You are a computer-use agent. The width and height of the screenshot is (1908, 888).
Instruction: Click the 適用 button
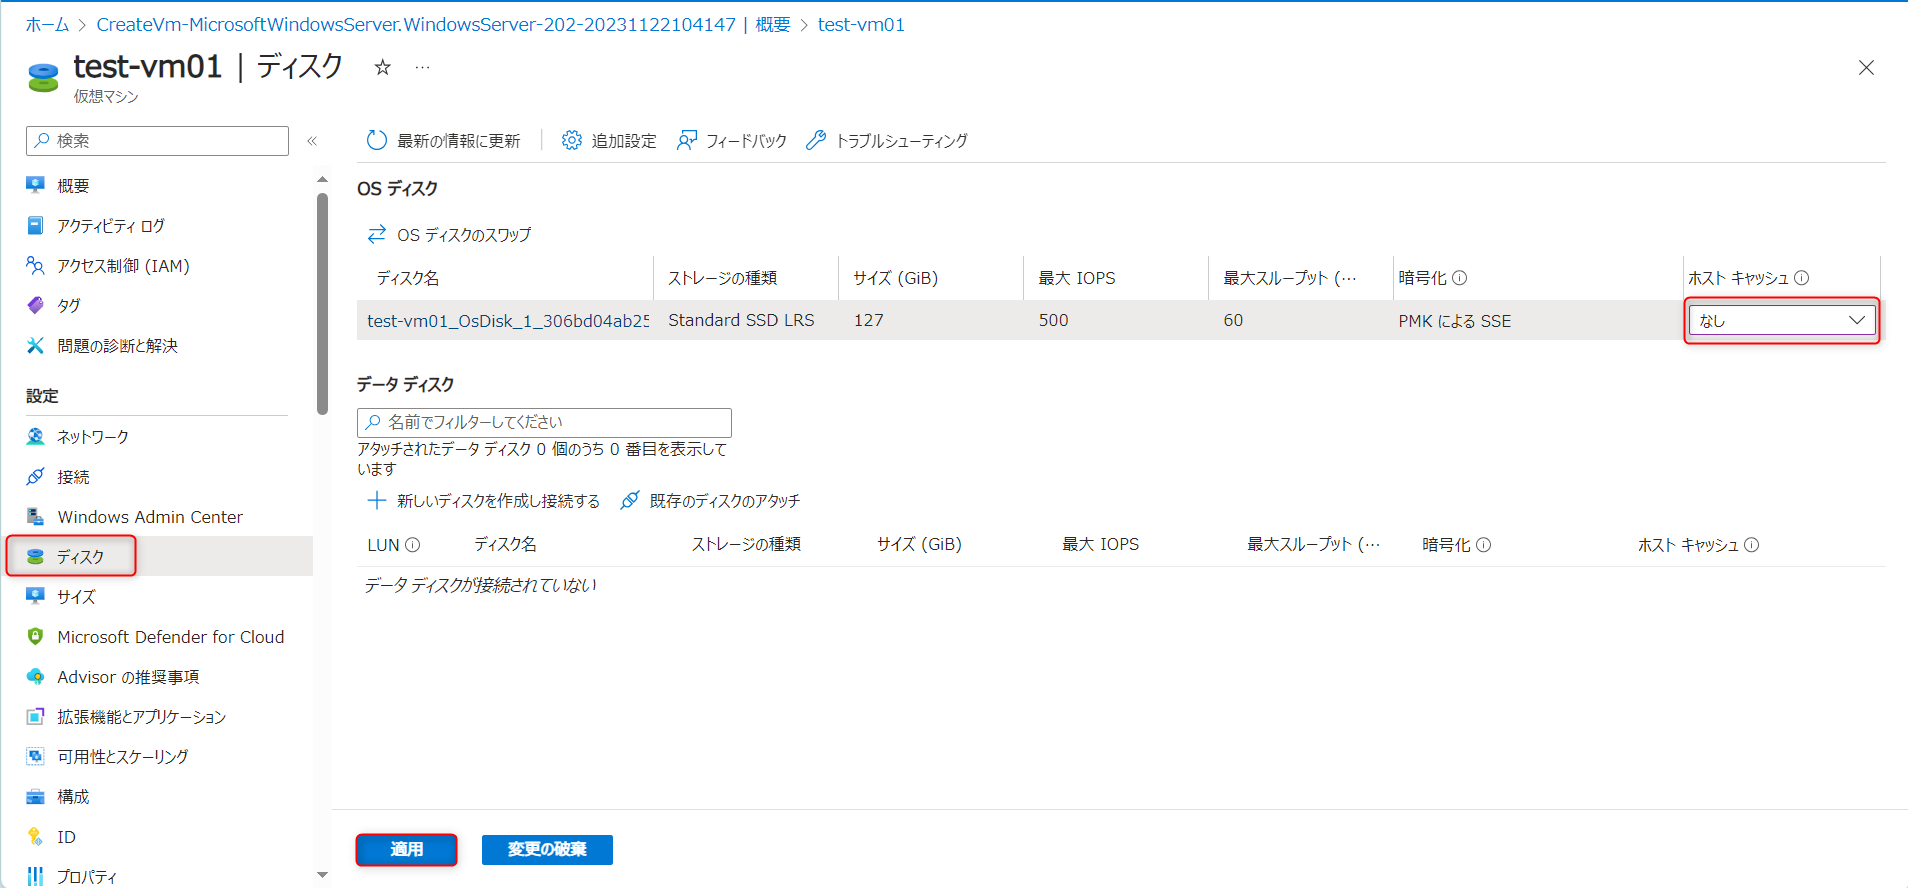tap(406, 849)
